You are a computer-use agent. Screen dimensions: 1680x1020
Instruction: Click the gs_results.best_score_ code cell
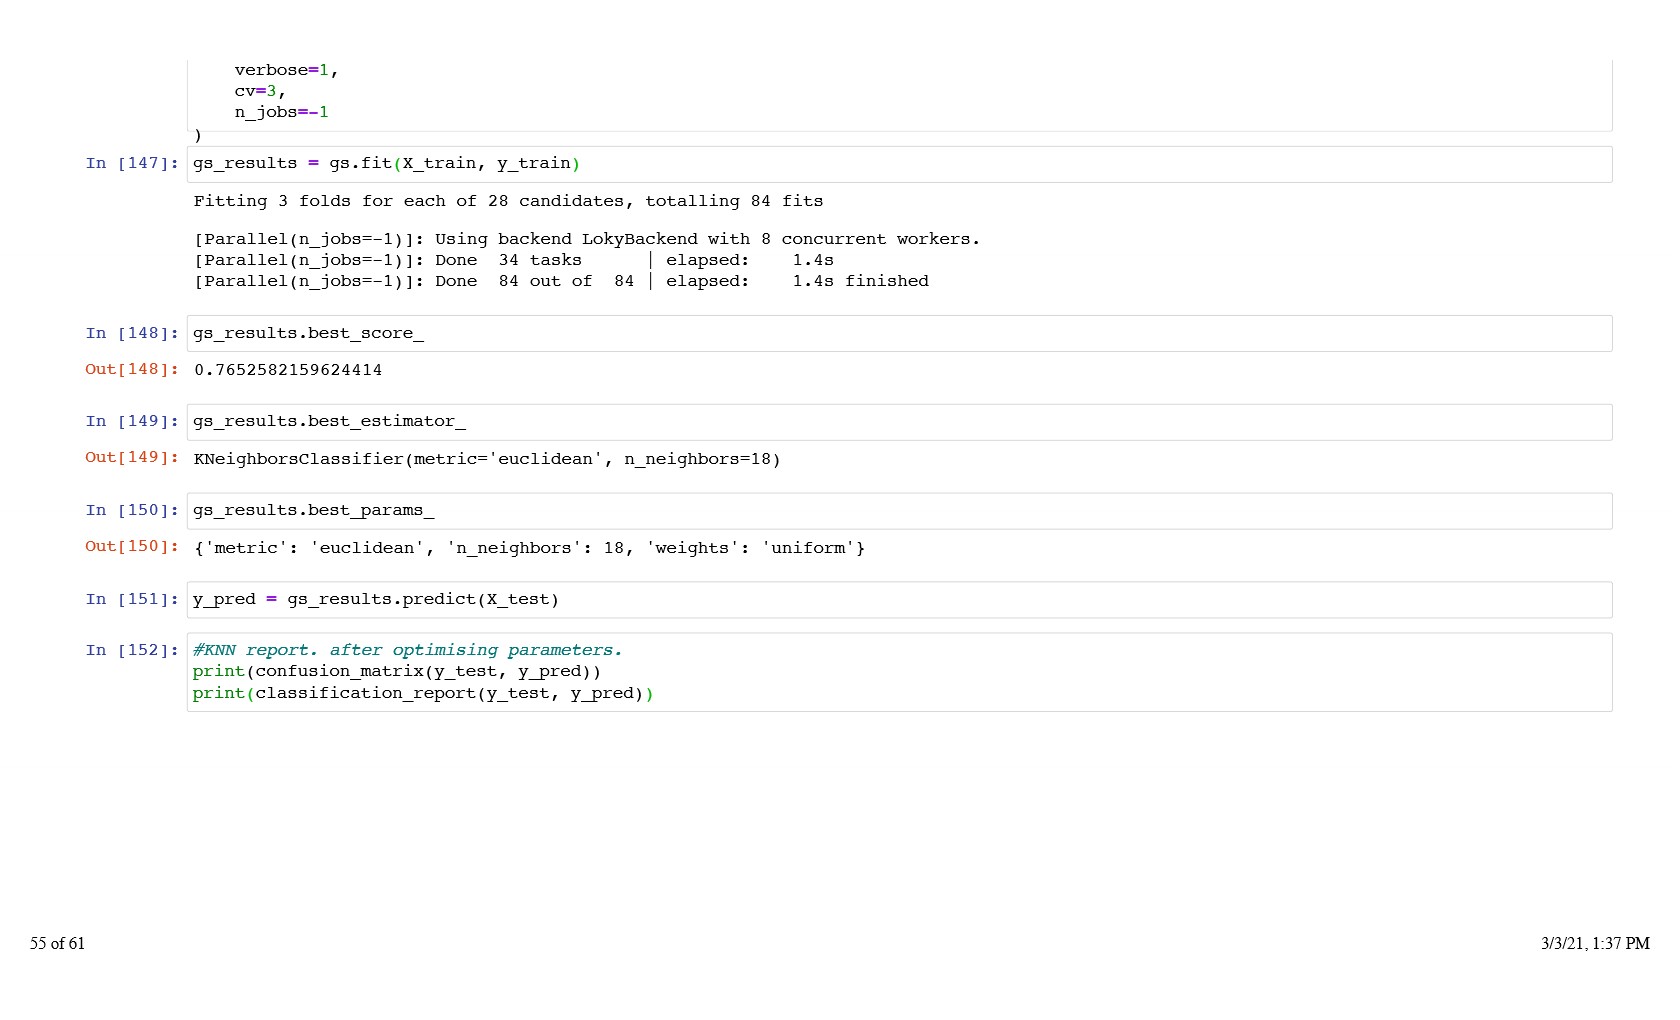point(308,334)
